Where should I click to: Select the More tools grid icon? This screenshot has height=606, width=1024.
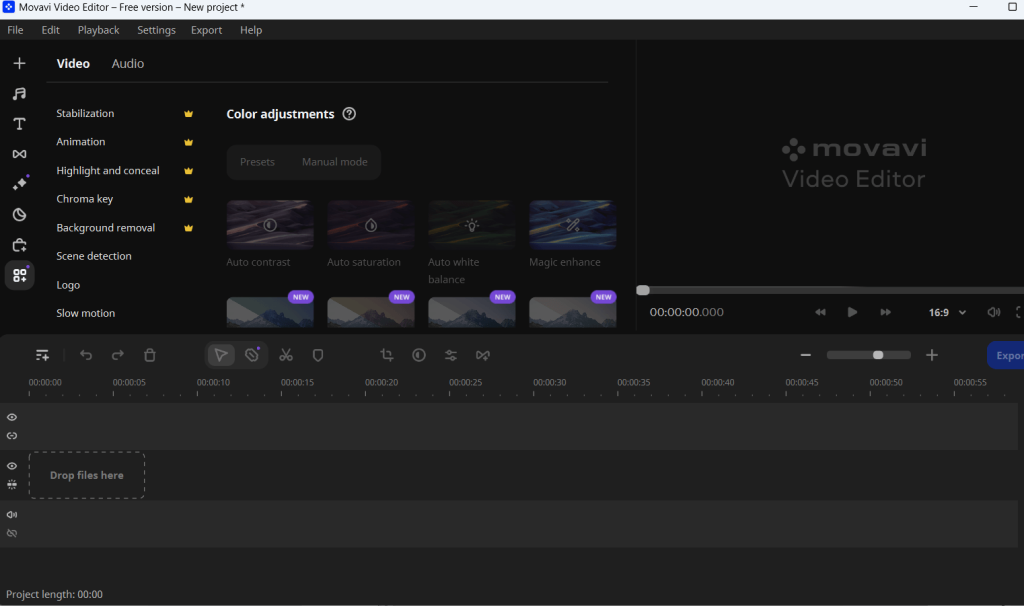click(x=20, y=275)
